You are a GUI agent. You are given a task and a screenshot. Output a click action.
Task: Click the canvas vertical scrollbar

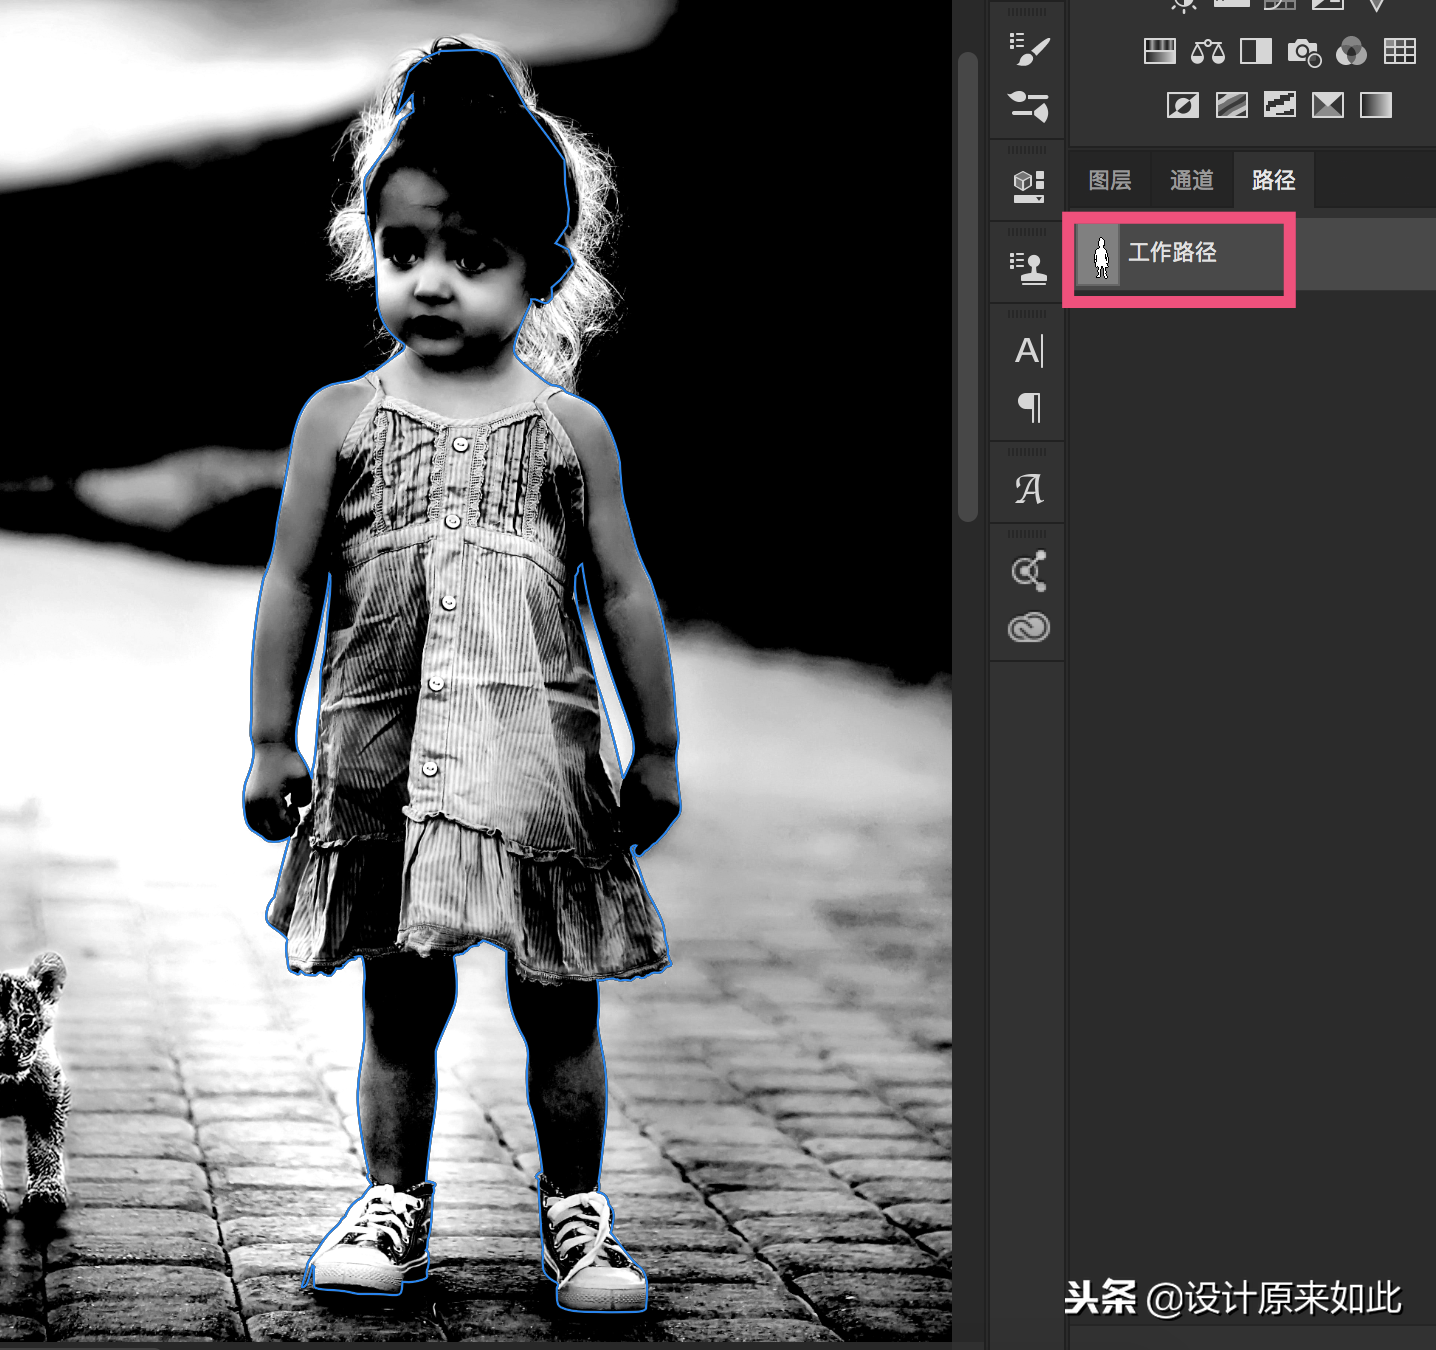(x=967, y=287)
